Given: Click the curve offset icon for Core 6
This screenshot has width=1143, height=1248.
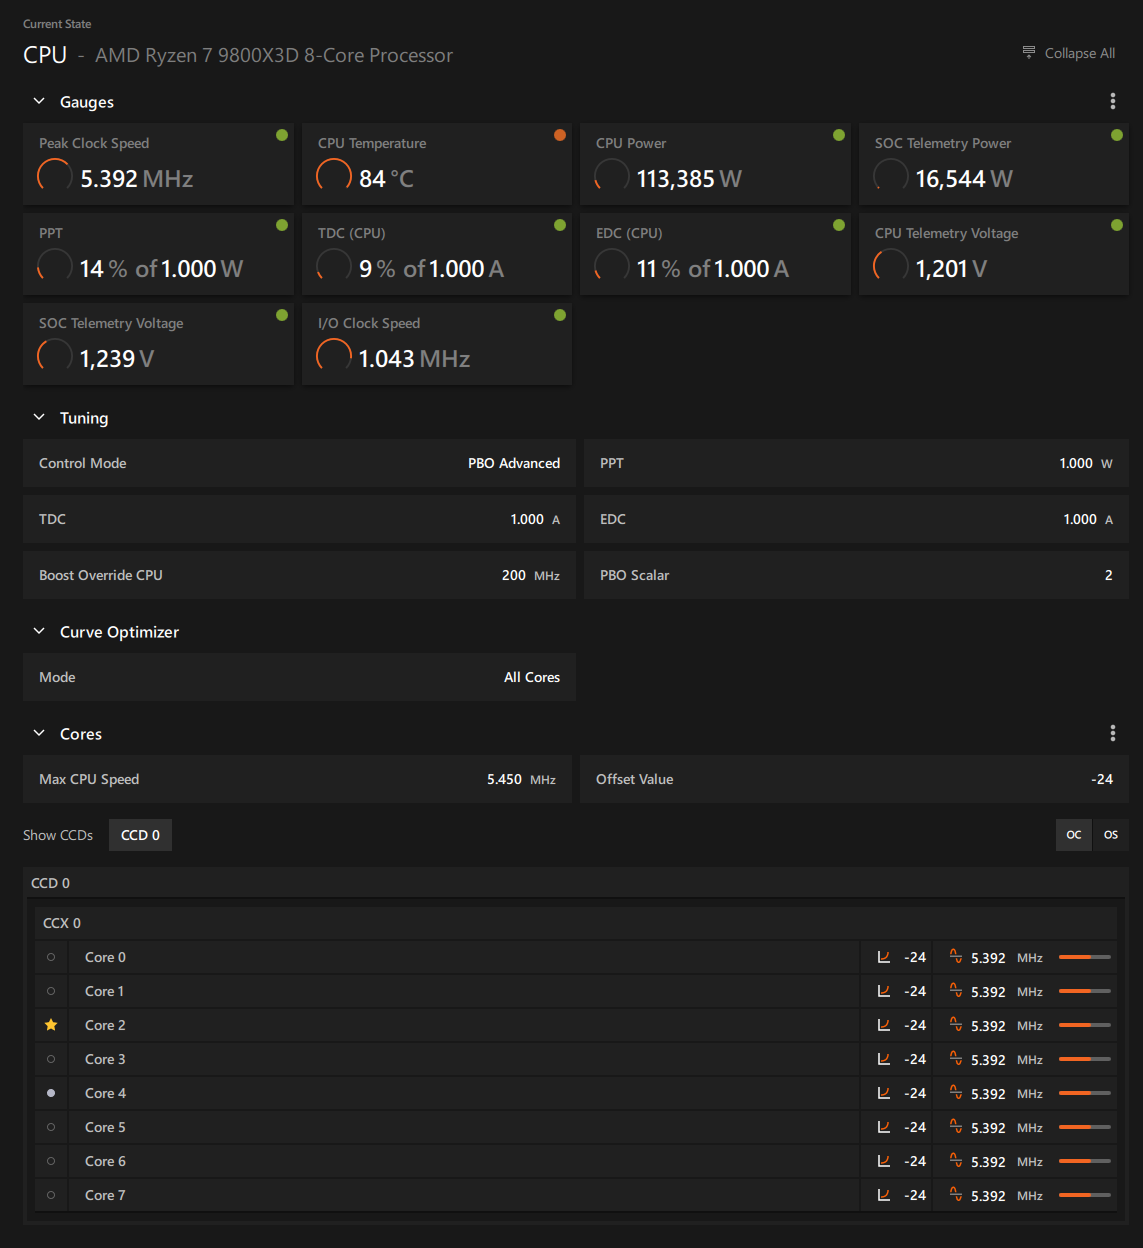Looking at the screenshot, I should (x=884, y=1161).
